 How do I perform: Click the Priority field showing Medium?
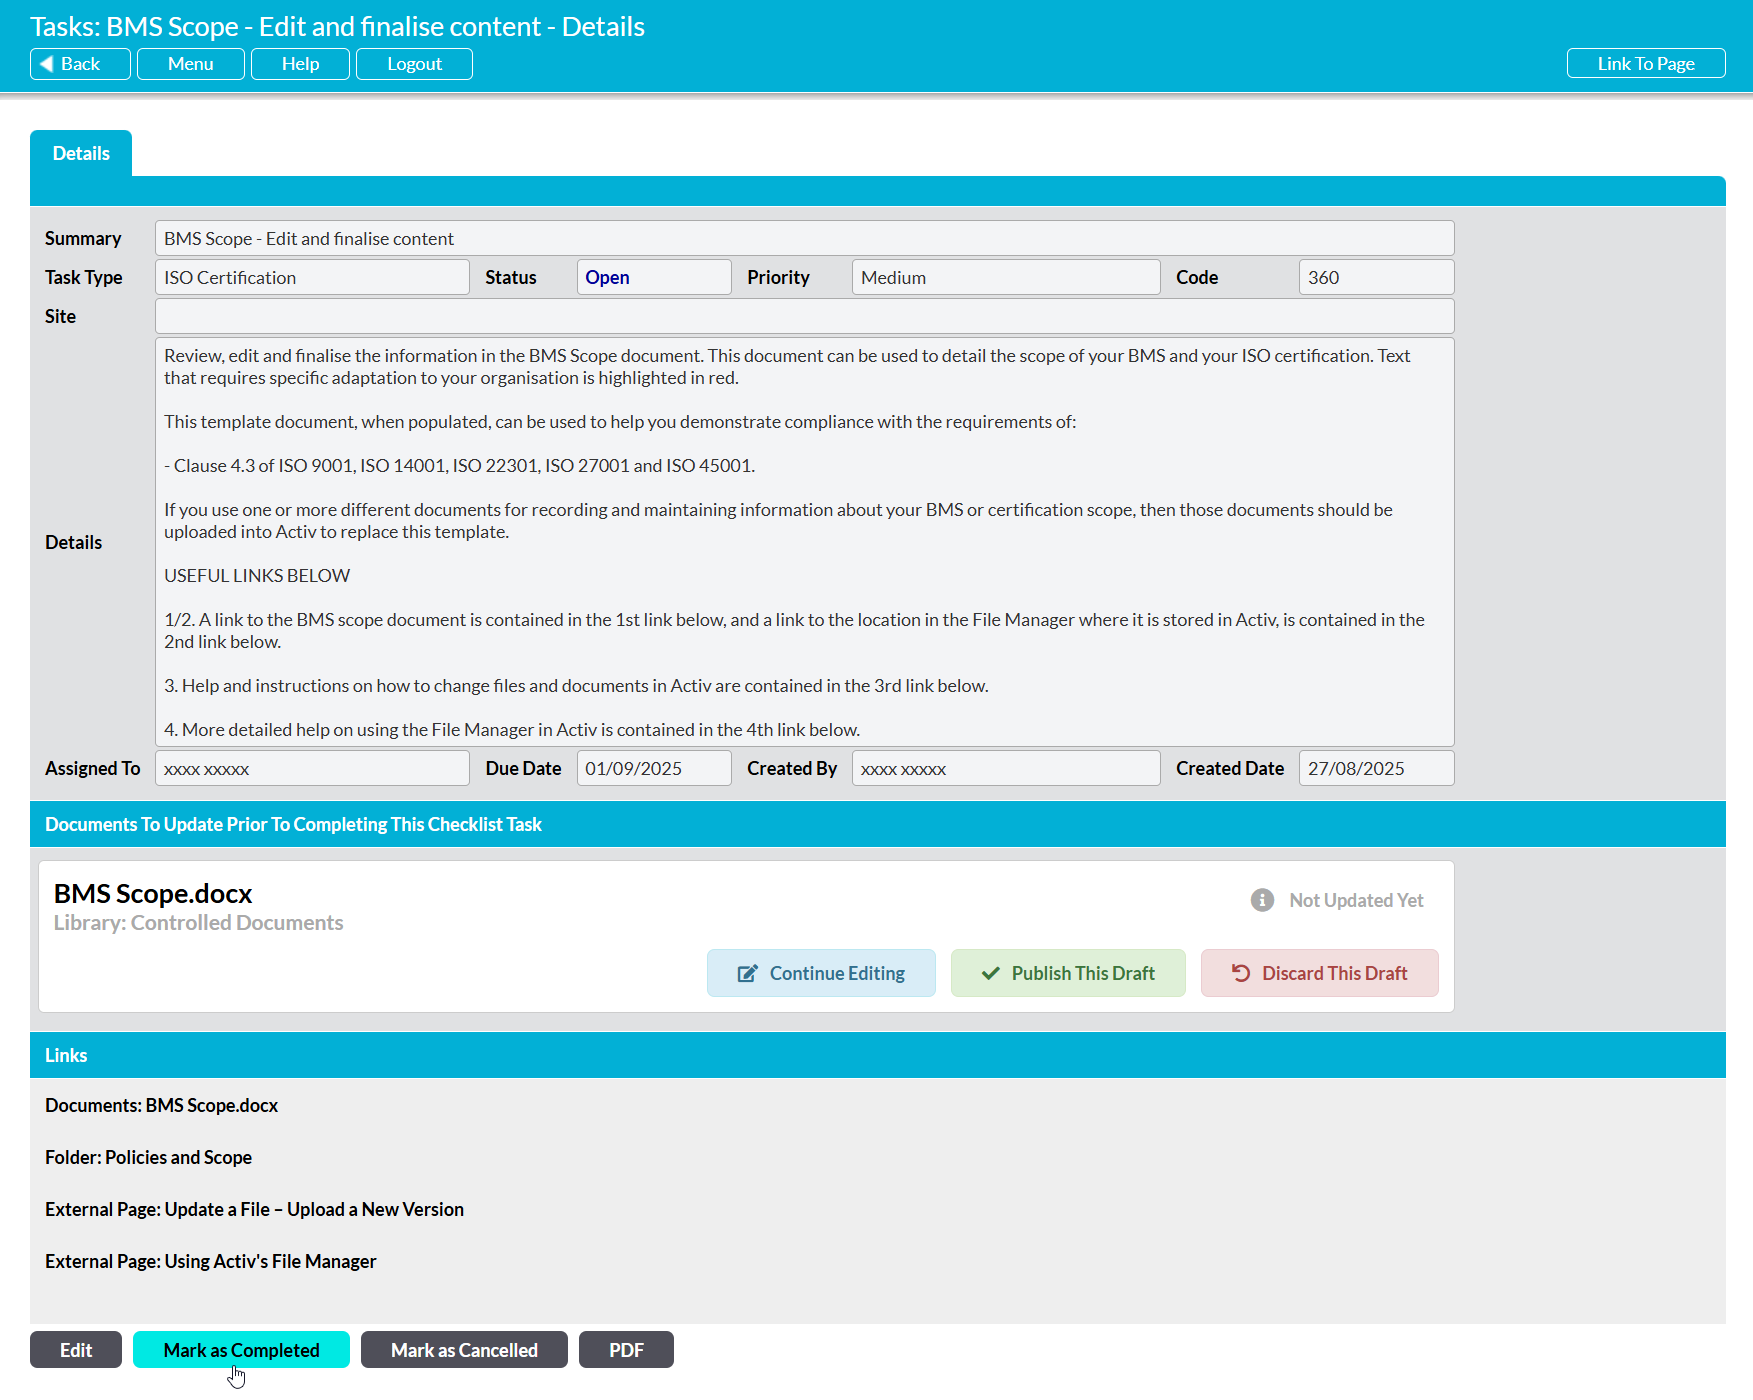click(1005, 278)
